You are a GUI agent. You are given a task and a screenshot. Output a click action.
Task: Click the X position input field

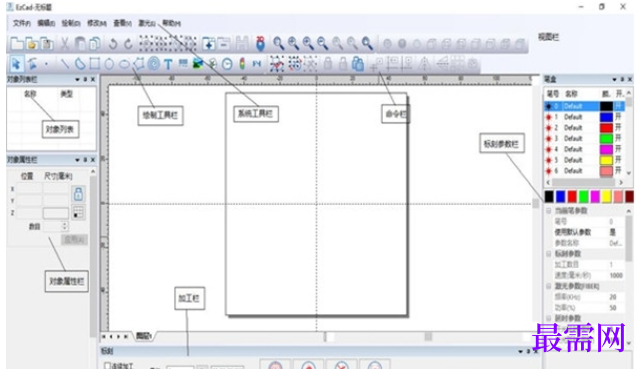tap(30, 189)
